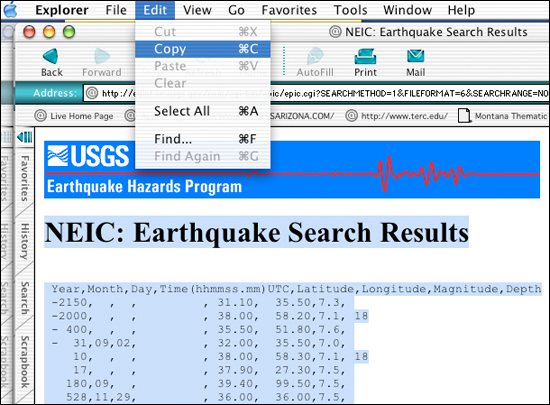The width and height of the screenshot is (550, 405).
Task: Click the green zoom window button
Action: [69, 32]
